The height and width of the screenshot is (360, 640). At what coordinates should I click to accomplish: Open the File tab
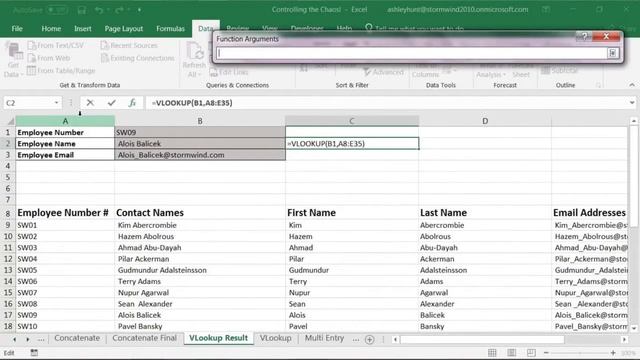(x=17, y=28)
